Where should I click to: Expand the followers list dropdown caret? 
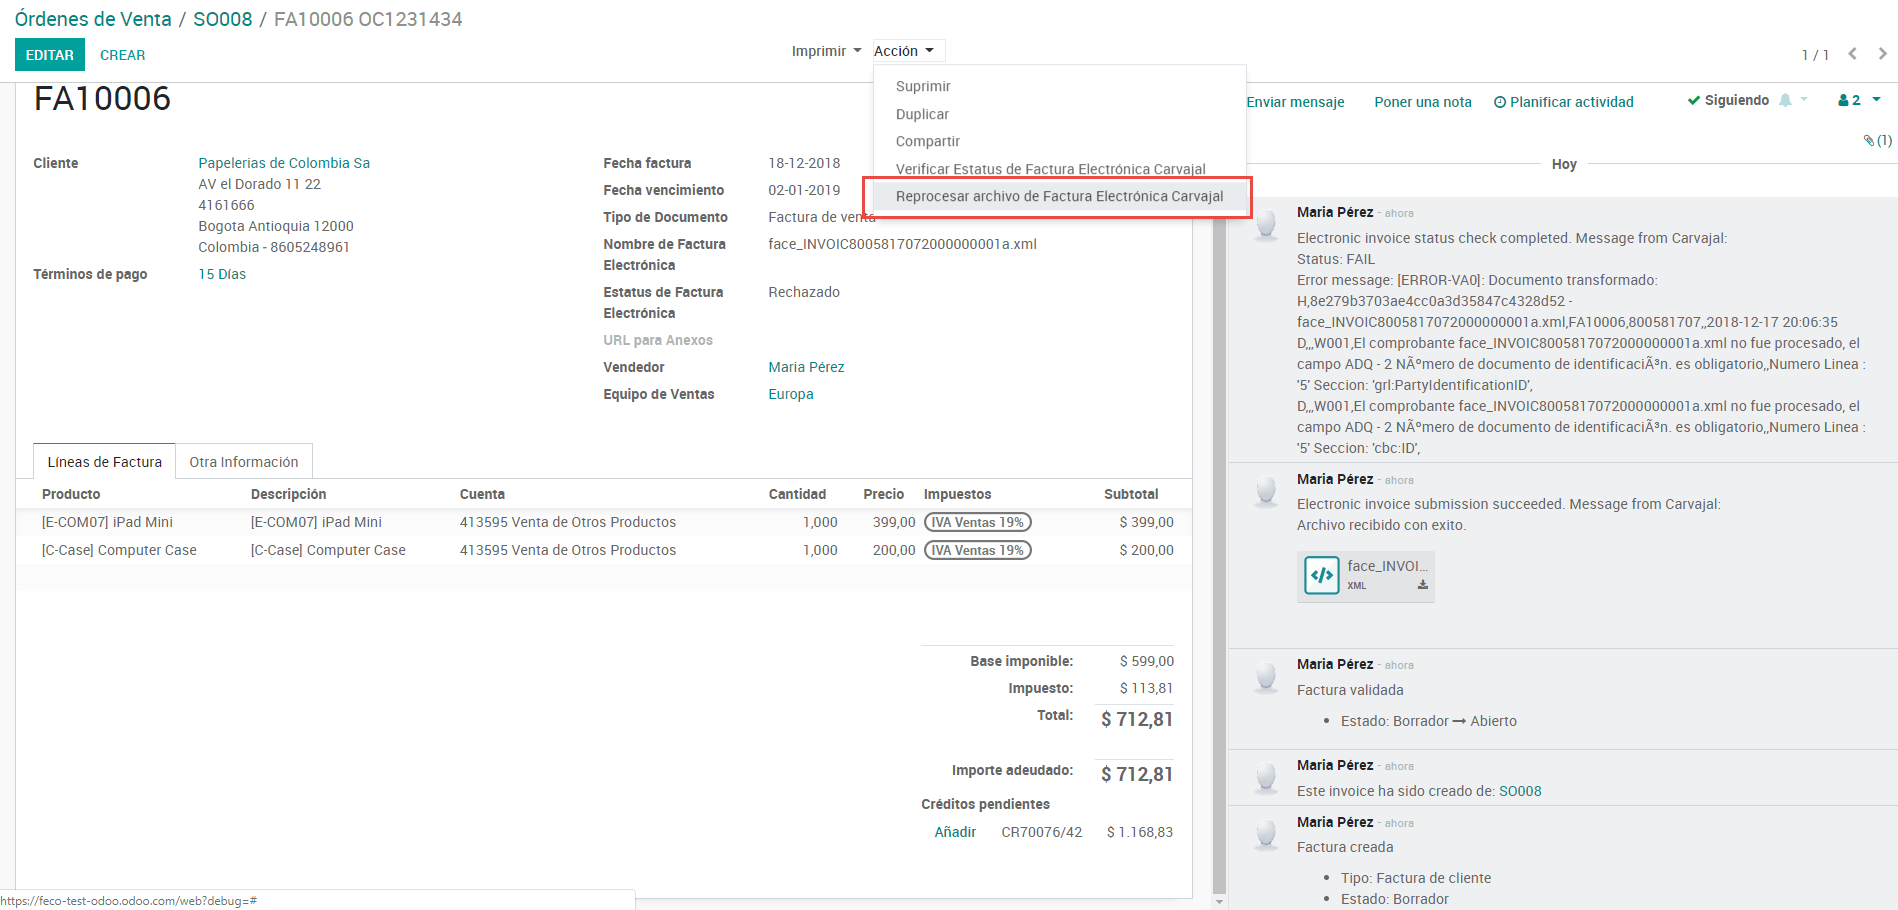coord(1876,99)
